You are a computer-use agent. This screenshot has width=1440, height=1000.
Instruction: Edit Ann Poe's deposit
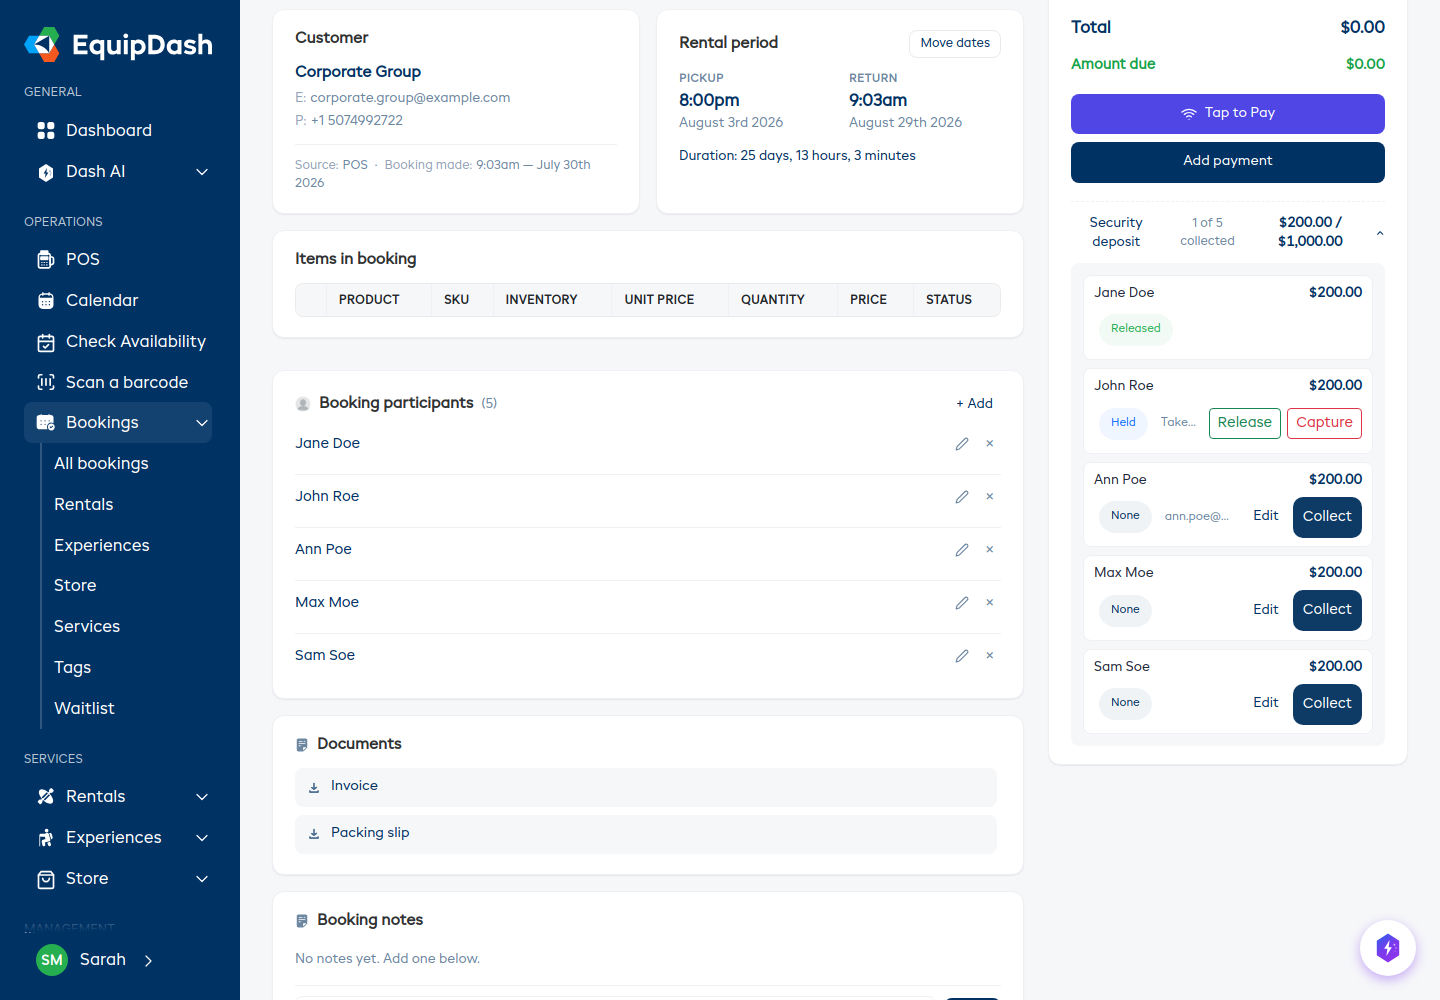(1266, 516)
